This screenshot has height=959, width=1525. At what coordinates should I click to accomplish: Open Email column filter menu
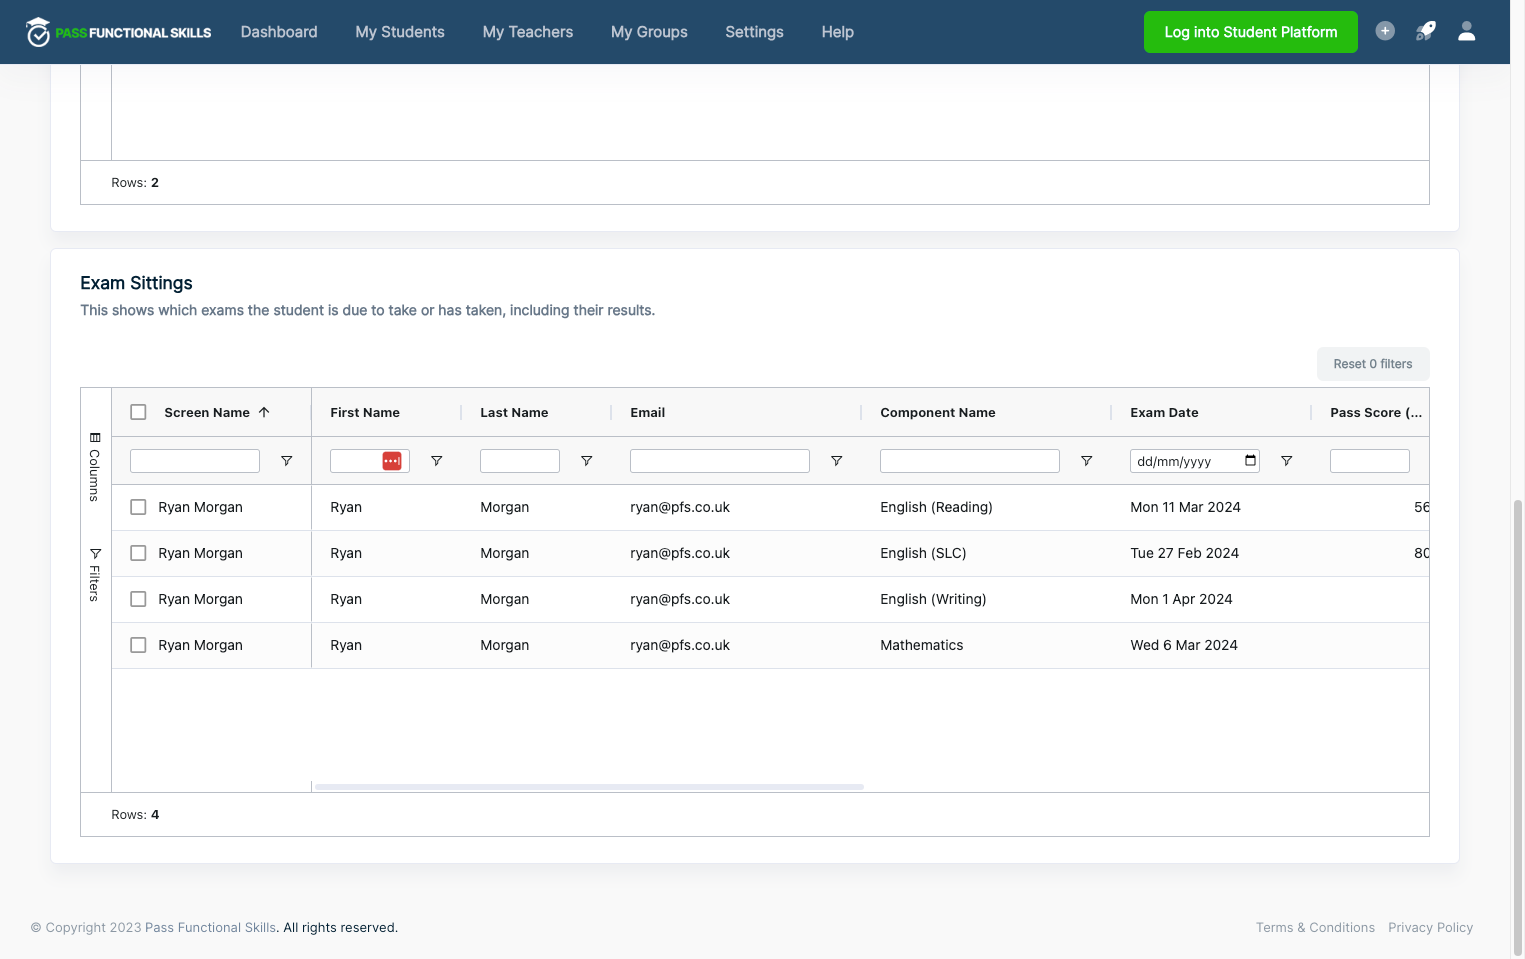coord(837,461)
